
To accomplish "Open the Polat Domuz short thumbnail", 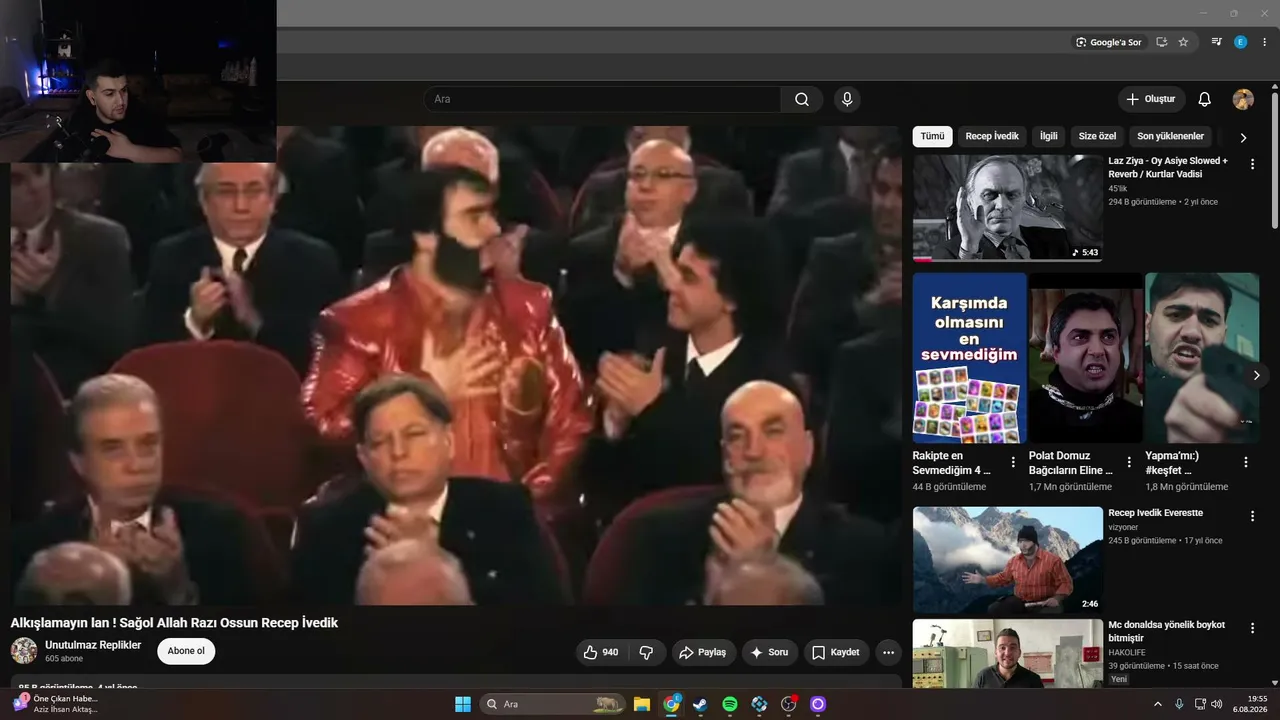I will pyautogui.click(x=1086, y=358).
